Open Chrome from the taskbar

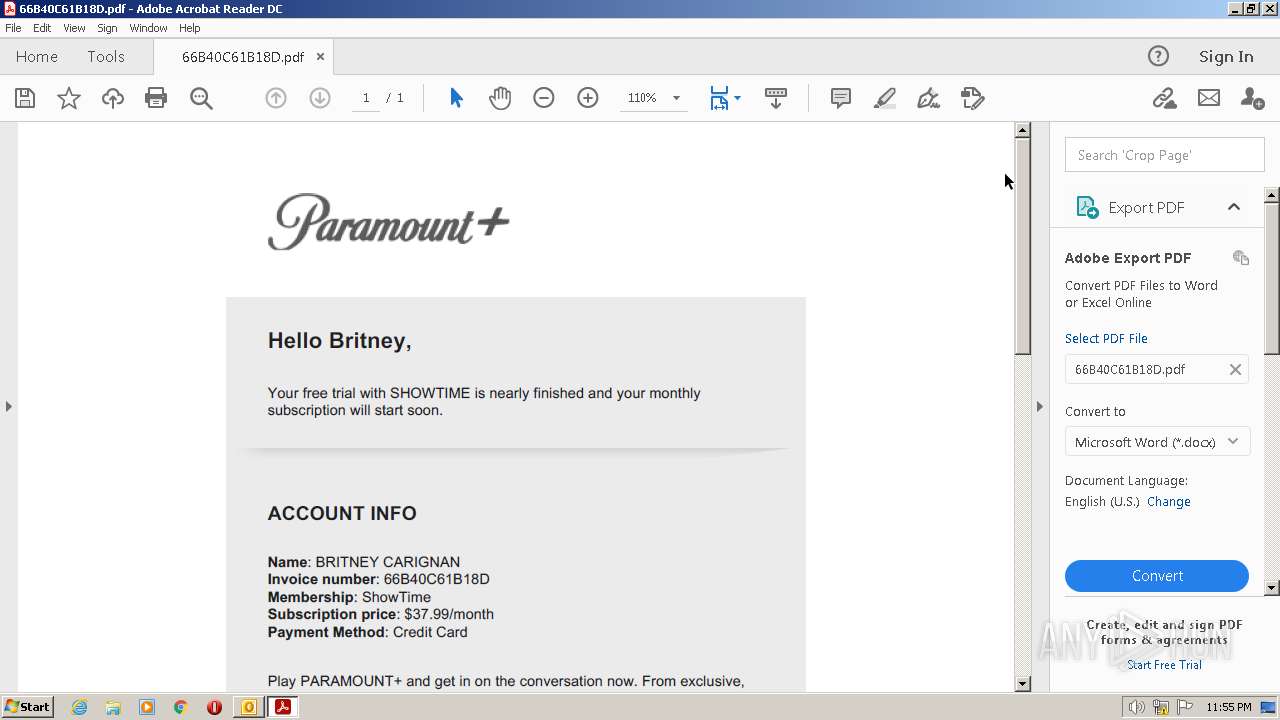(x=181, y=707)
